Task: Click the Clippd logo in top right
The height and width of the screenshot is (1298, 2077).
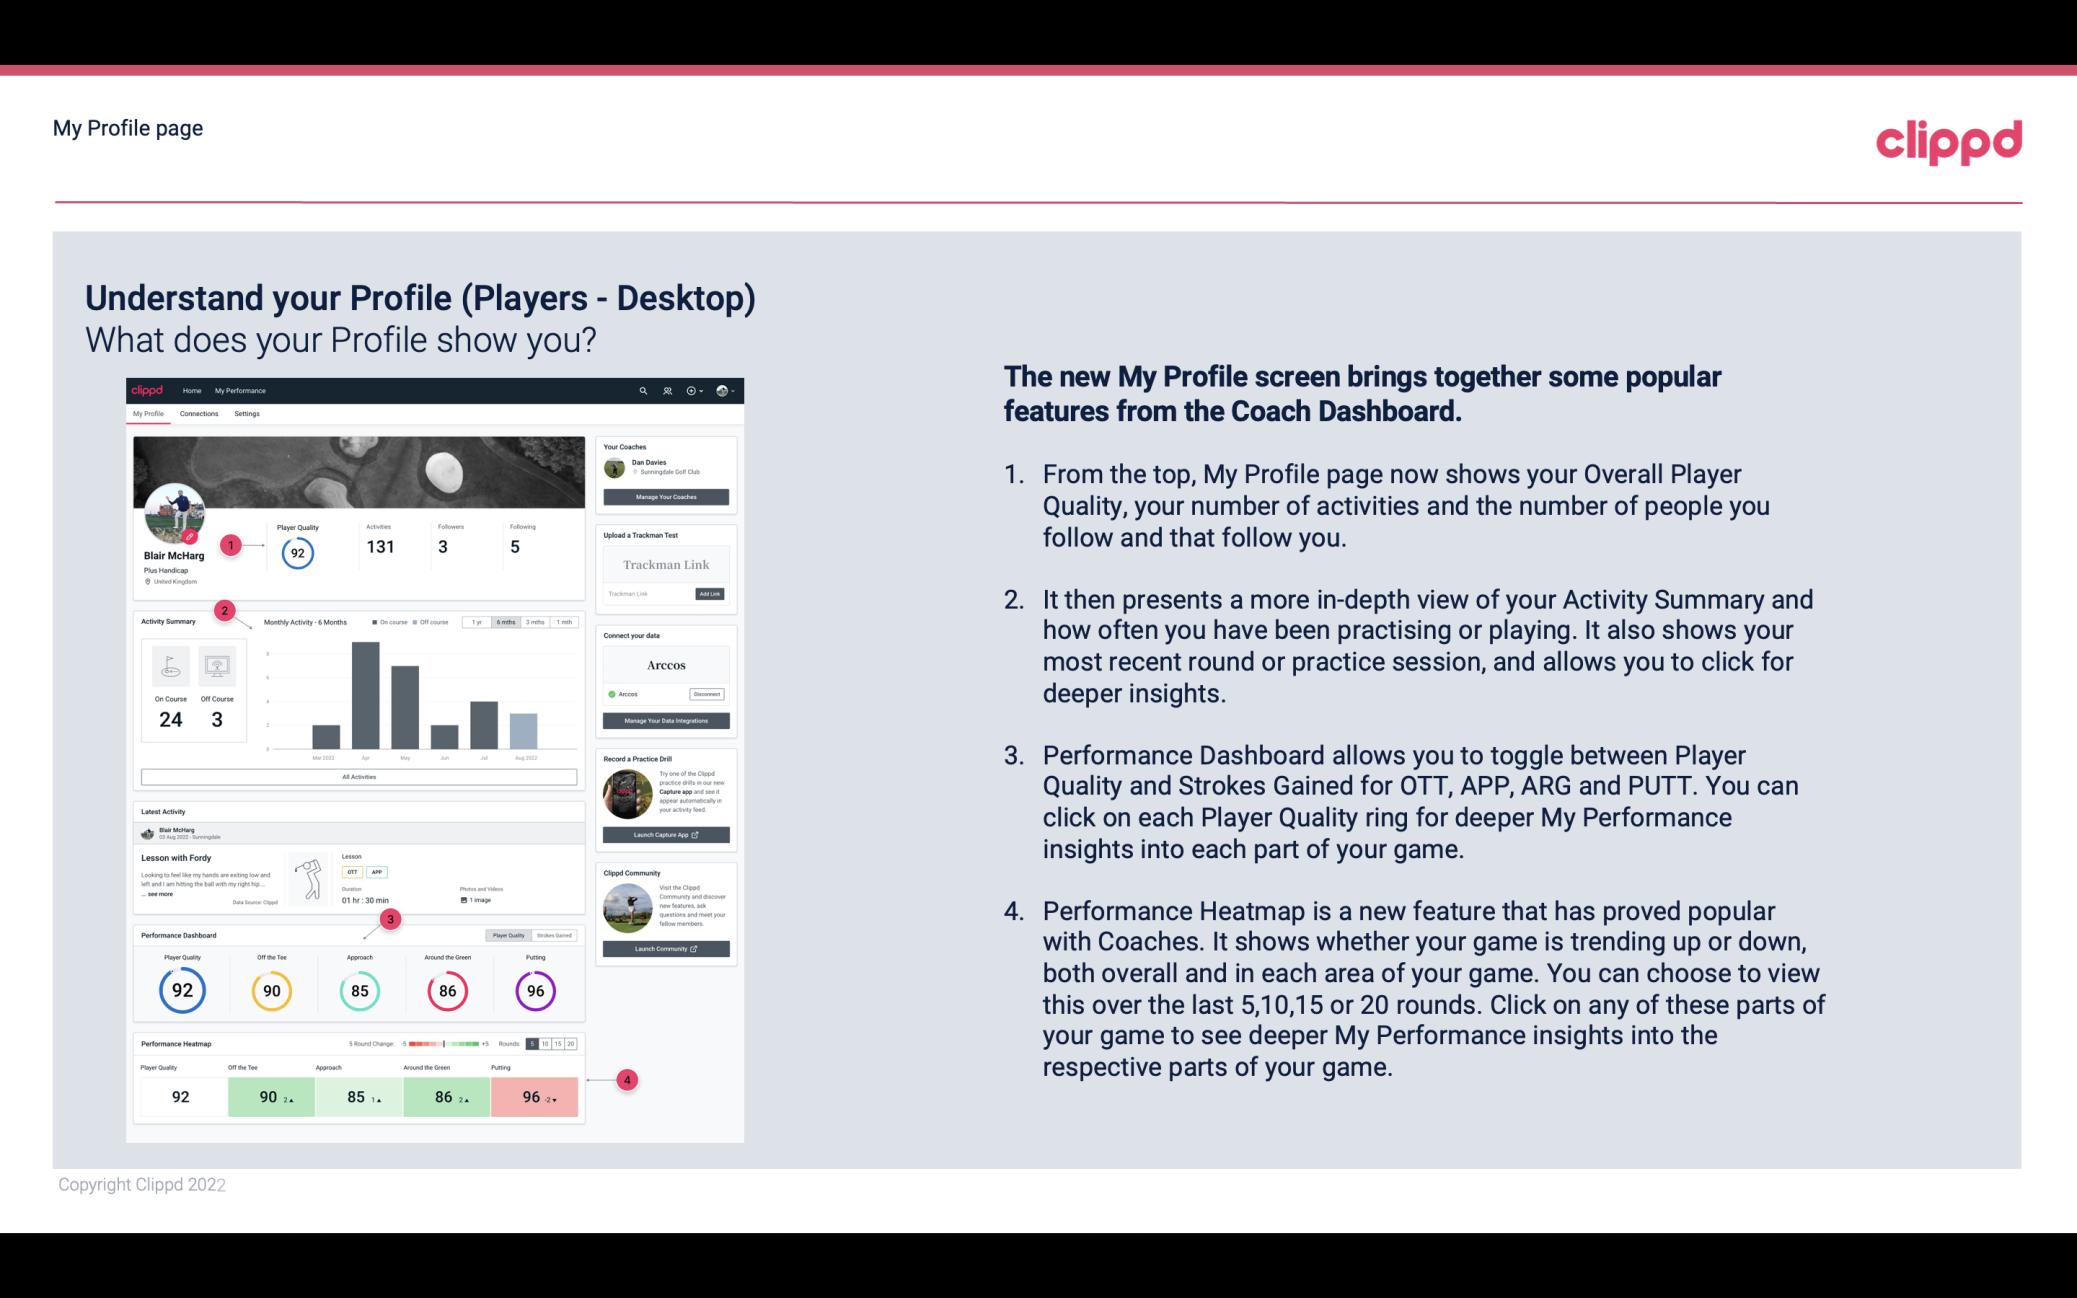Action: pos(1948,141)
